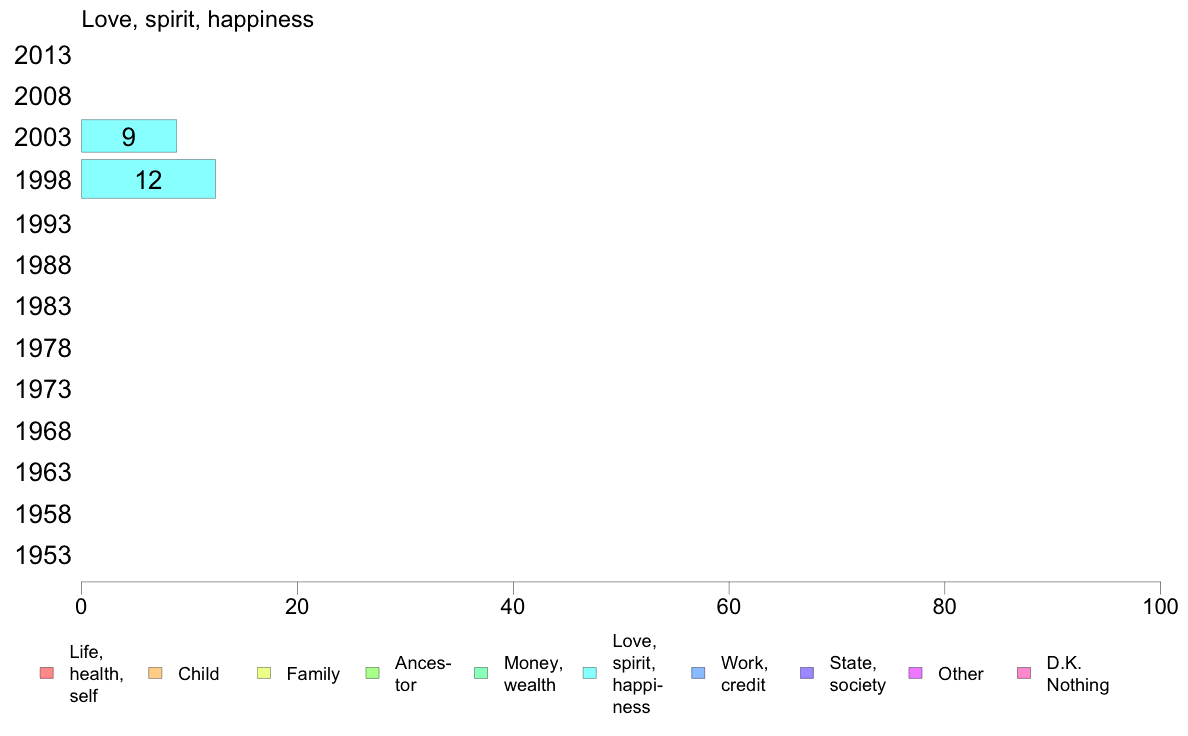
Task: Select the D.K. Nothing pink swatch
Action: point(1024,673)
